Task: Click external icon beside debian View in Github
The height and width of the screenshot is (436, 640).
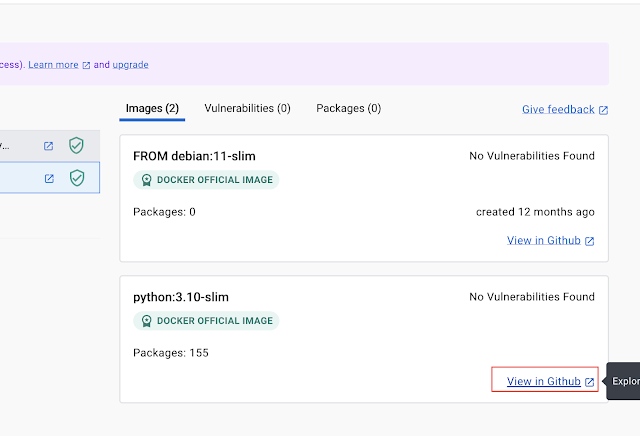Action: coord(589,241)
